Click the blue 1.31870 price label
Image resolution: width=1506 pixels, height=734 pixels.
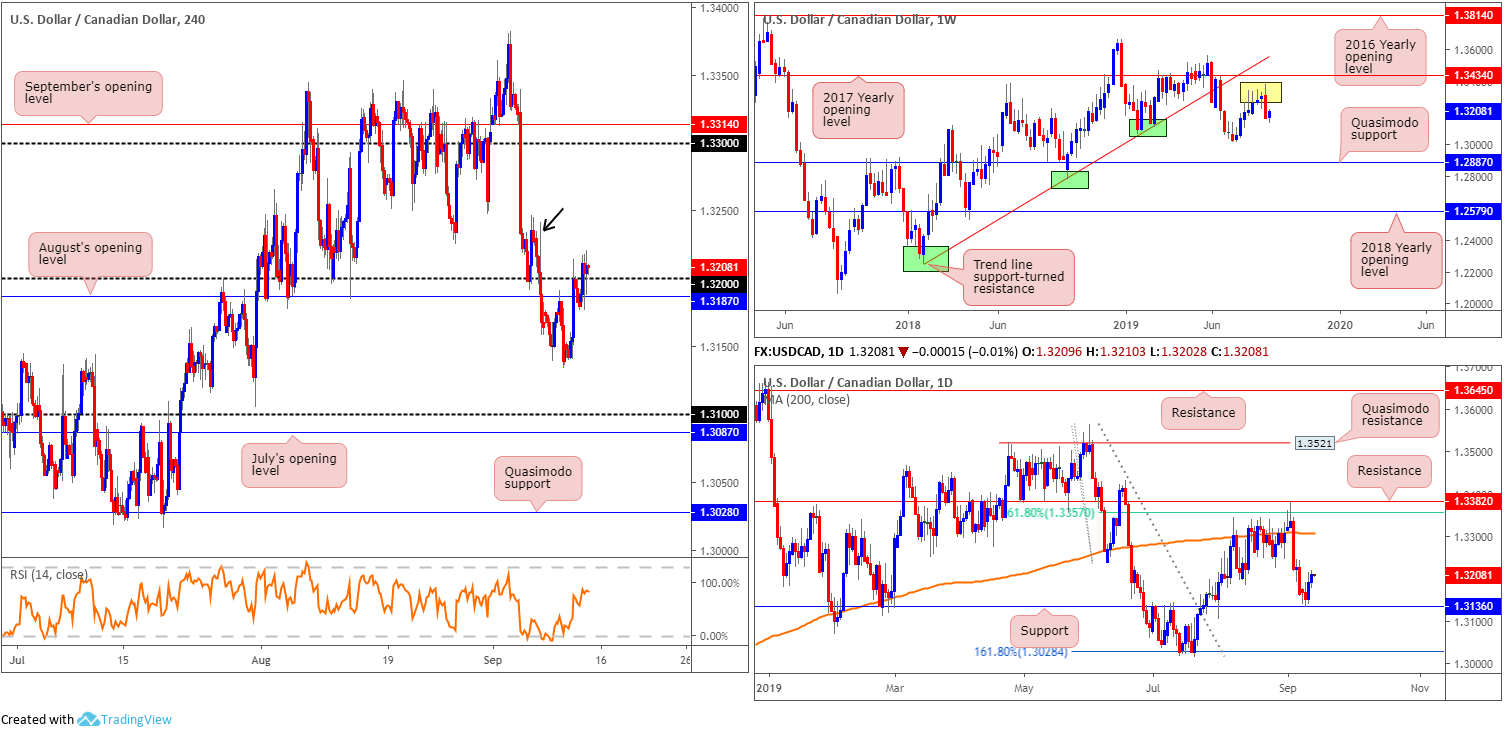[720, 300]
